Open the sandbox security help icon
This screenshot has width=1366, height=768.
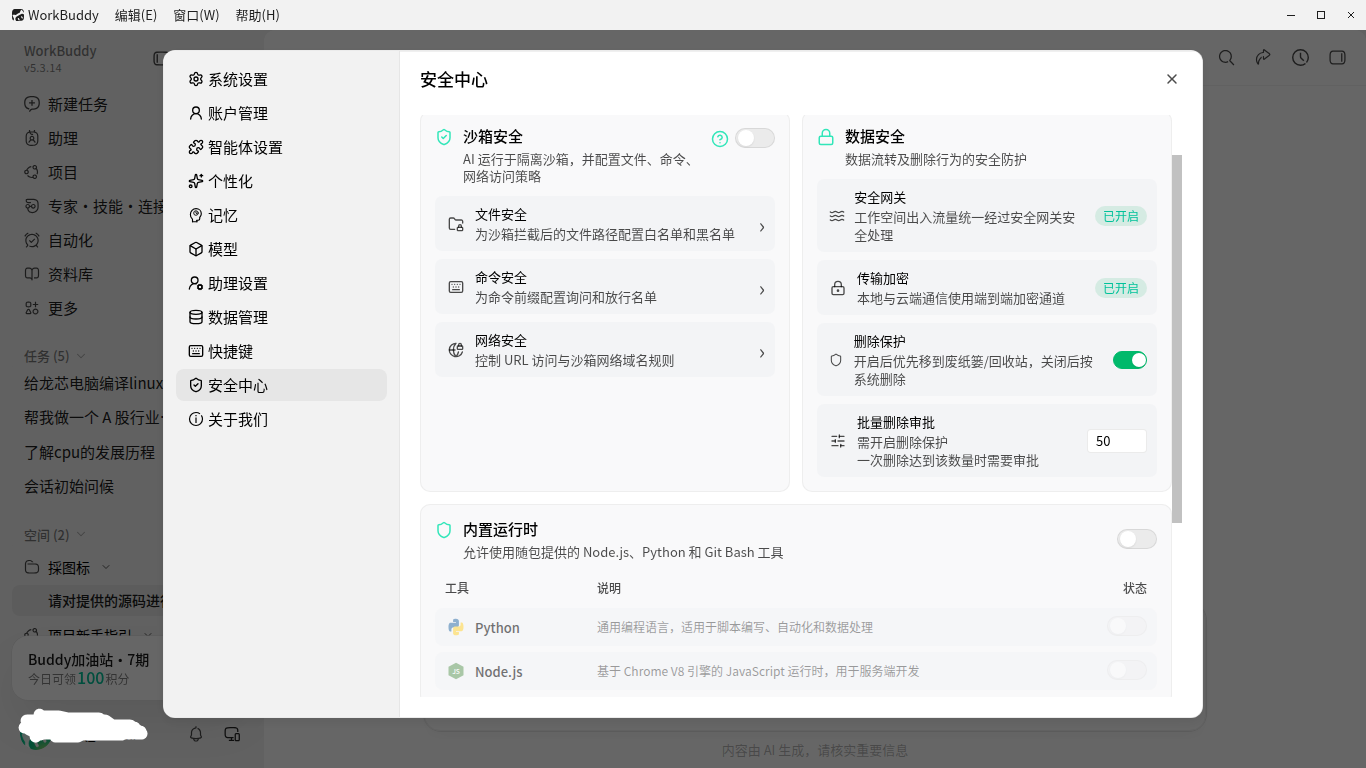pos(720,139)
